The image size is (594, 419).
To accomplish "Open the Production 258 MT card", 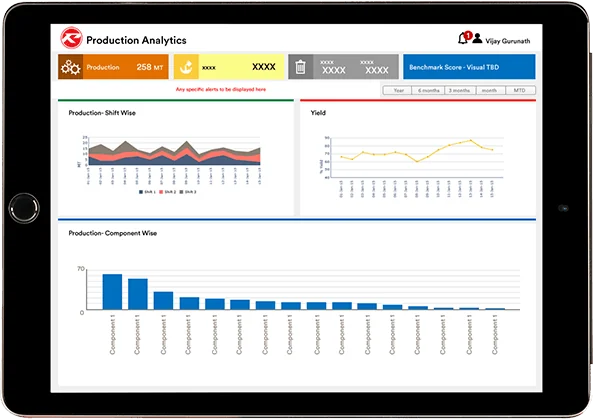I will [x=113, y=67].
